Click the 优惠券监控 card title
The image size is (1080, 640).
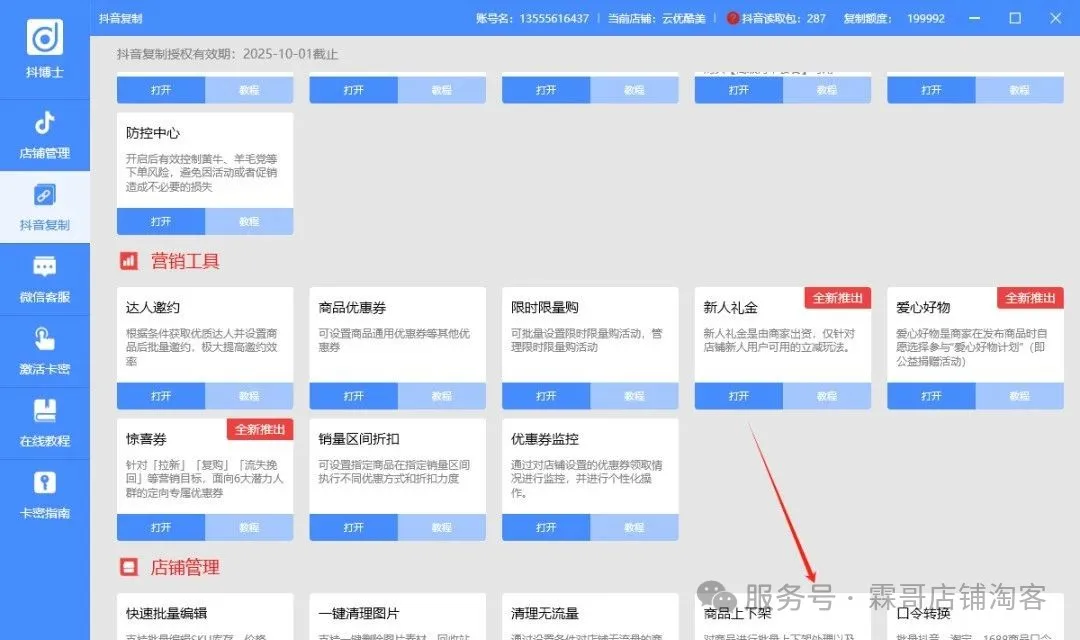pos(545,439)
